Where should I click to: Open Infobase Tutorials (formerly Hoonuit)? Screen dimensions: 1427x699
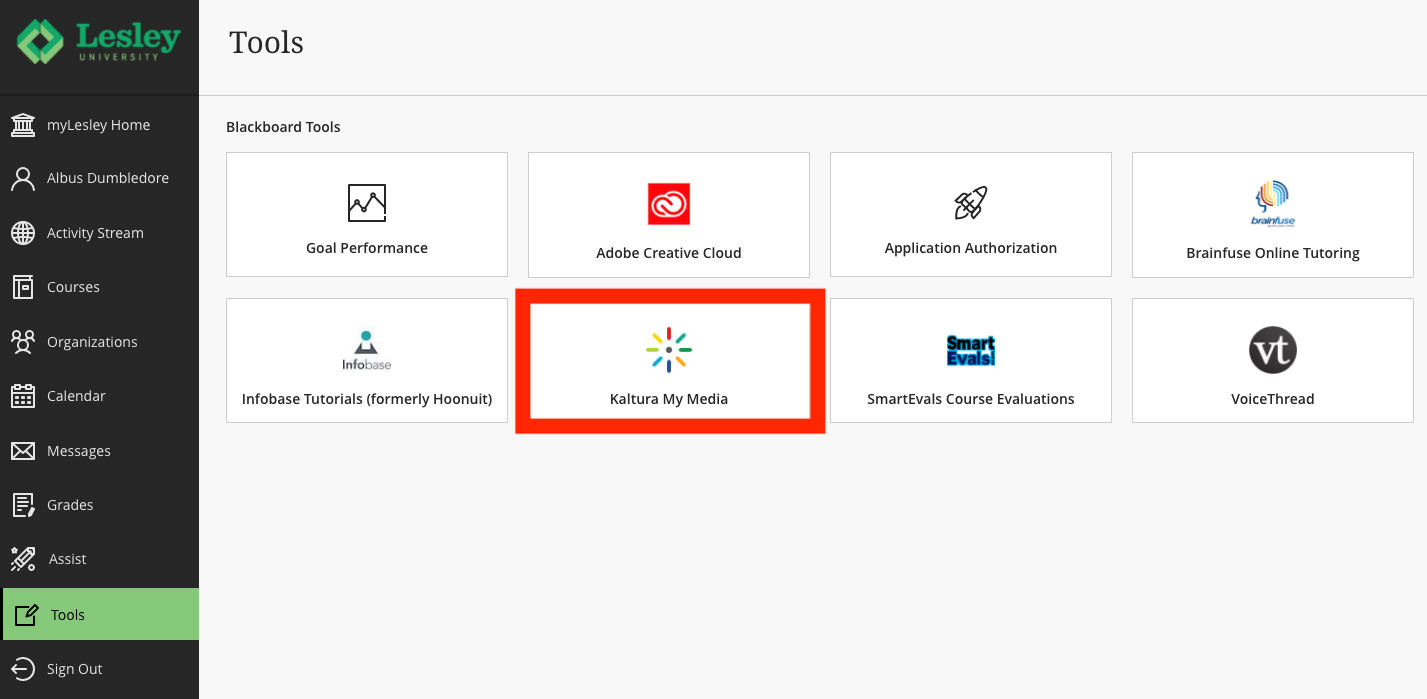(x=367, y=360)
